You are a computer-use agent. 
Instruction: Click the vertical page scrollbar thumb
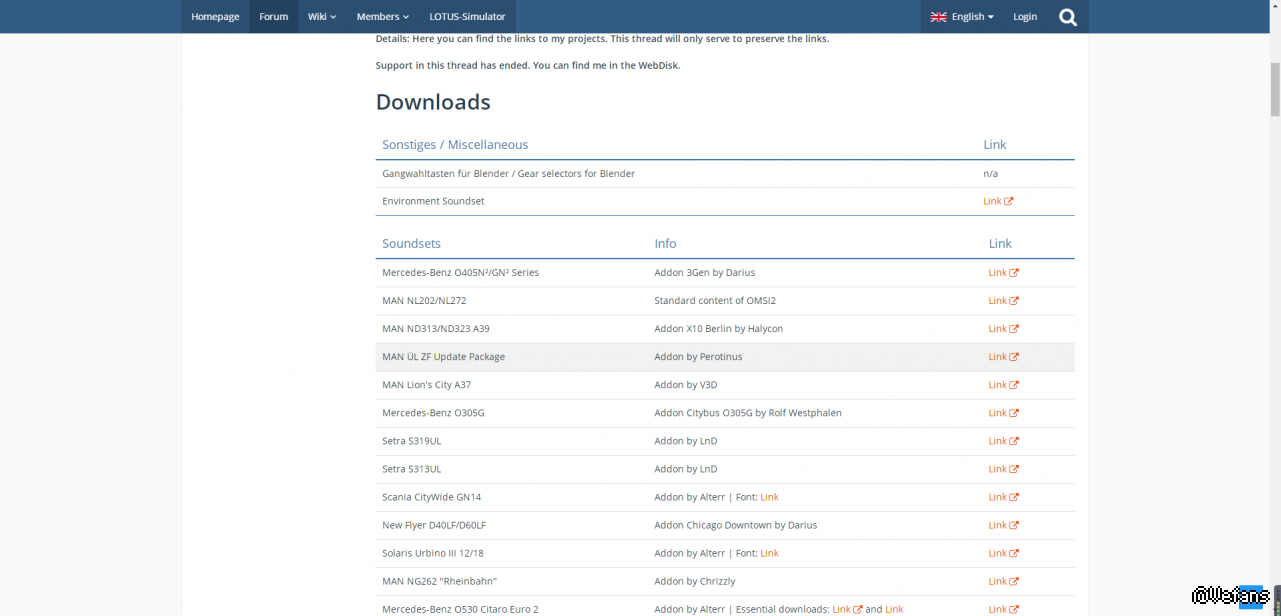click(1275, 88)
